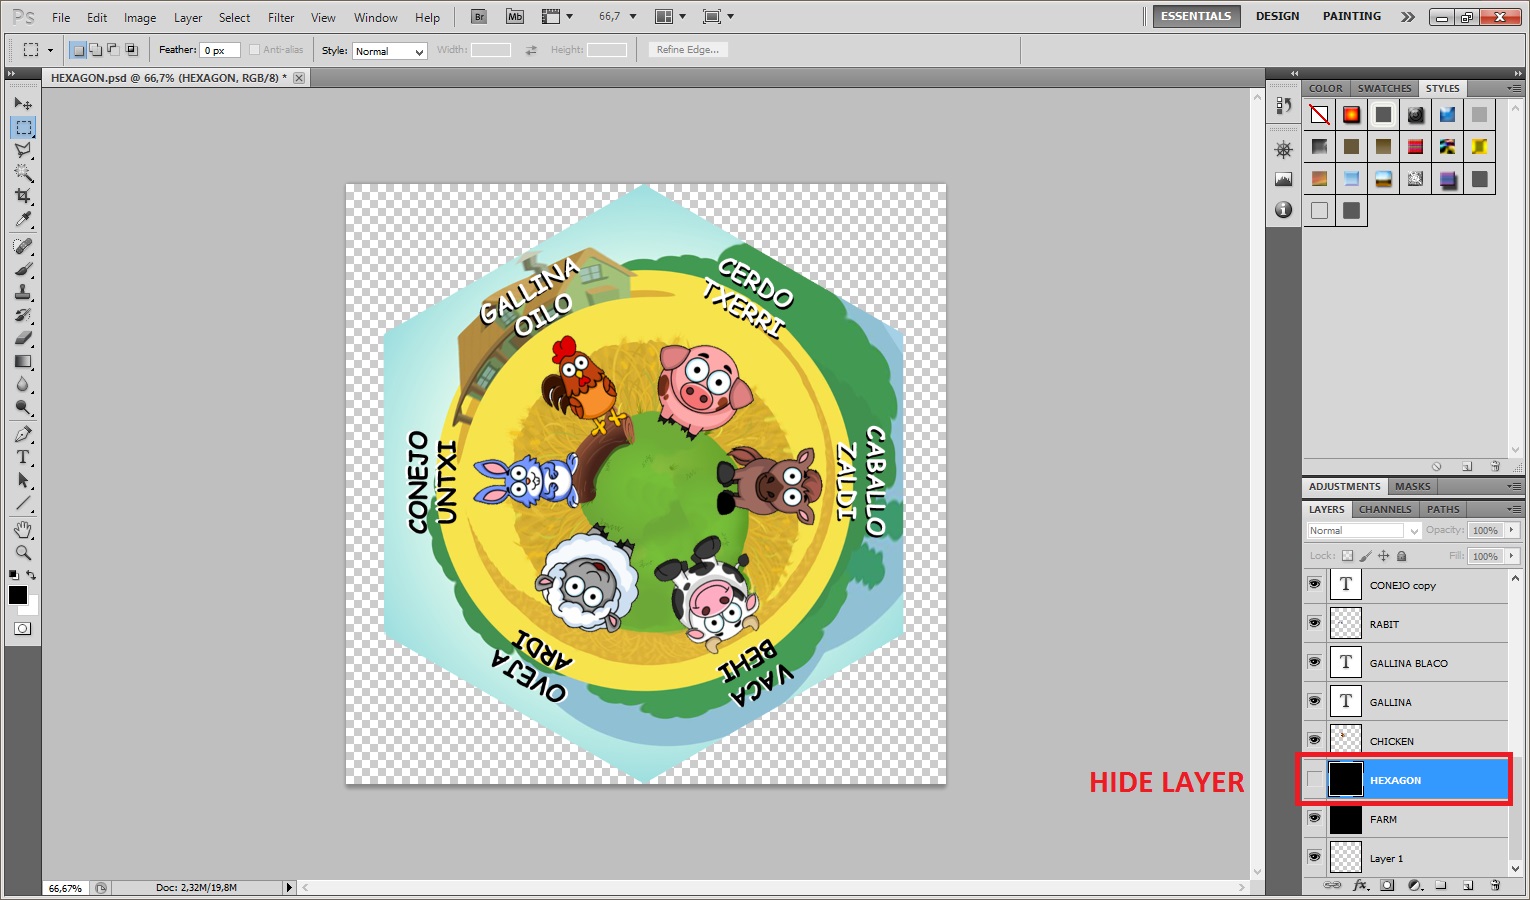Select the Path Selection tool
This screenshot has height=900, width=1530.
point(23,480)
